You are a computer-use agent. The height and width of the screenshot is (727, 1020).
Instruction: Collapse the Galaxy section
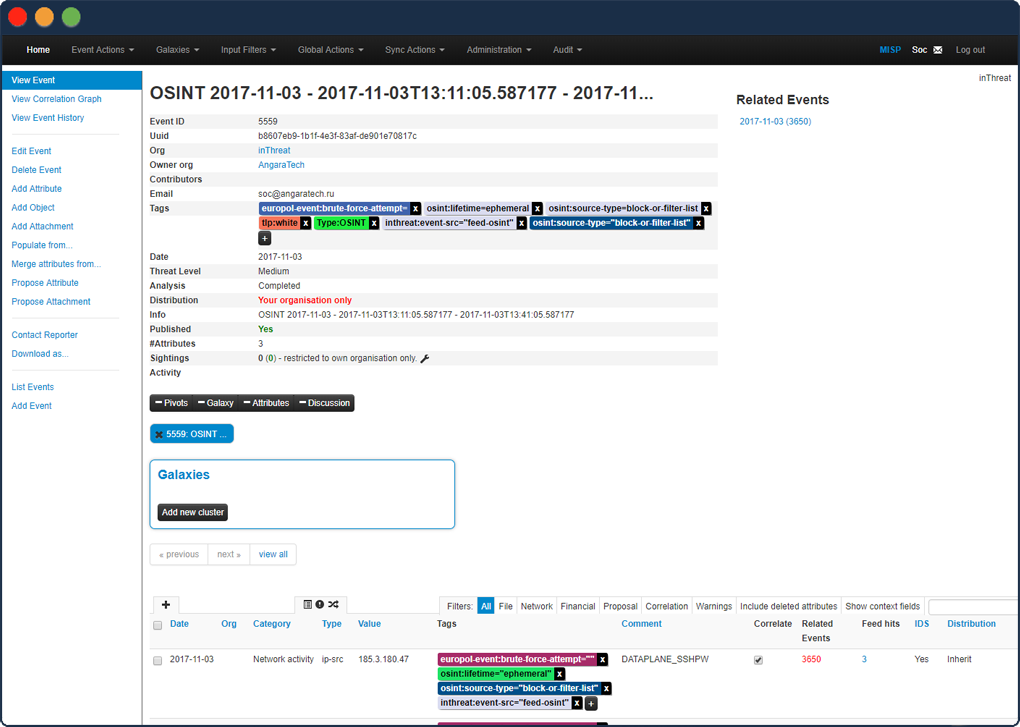216,403
